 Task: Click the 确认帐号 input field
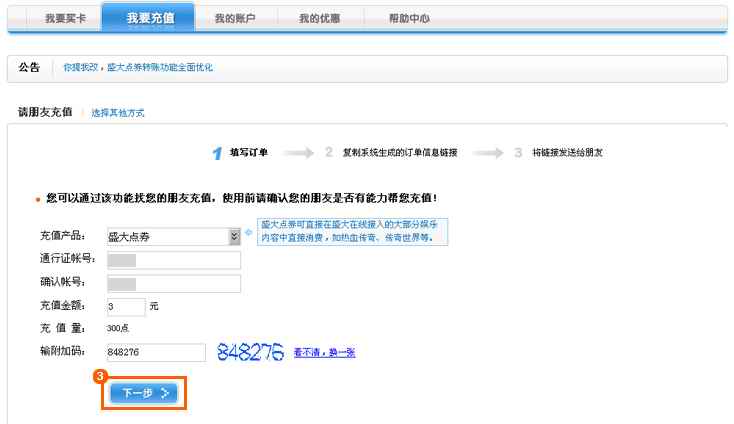click(x=173, y=283)
